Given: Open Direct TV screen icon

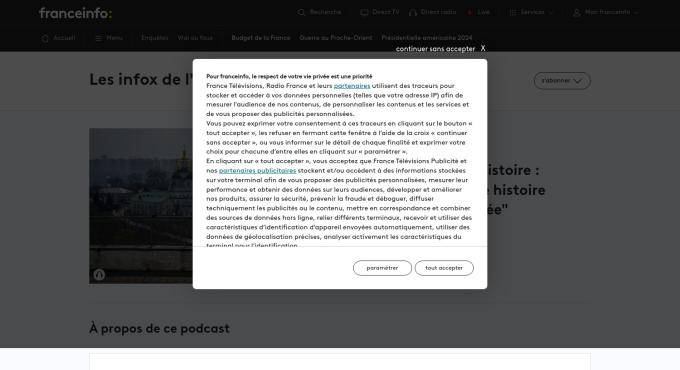Looking at the screenshot, I should tap(364, 13).
